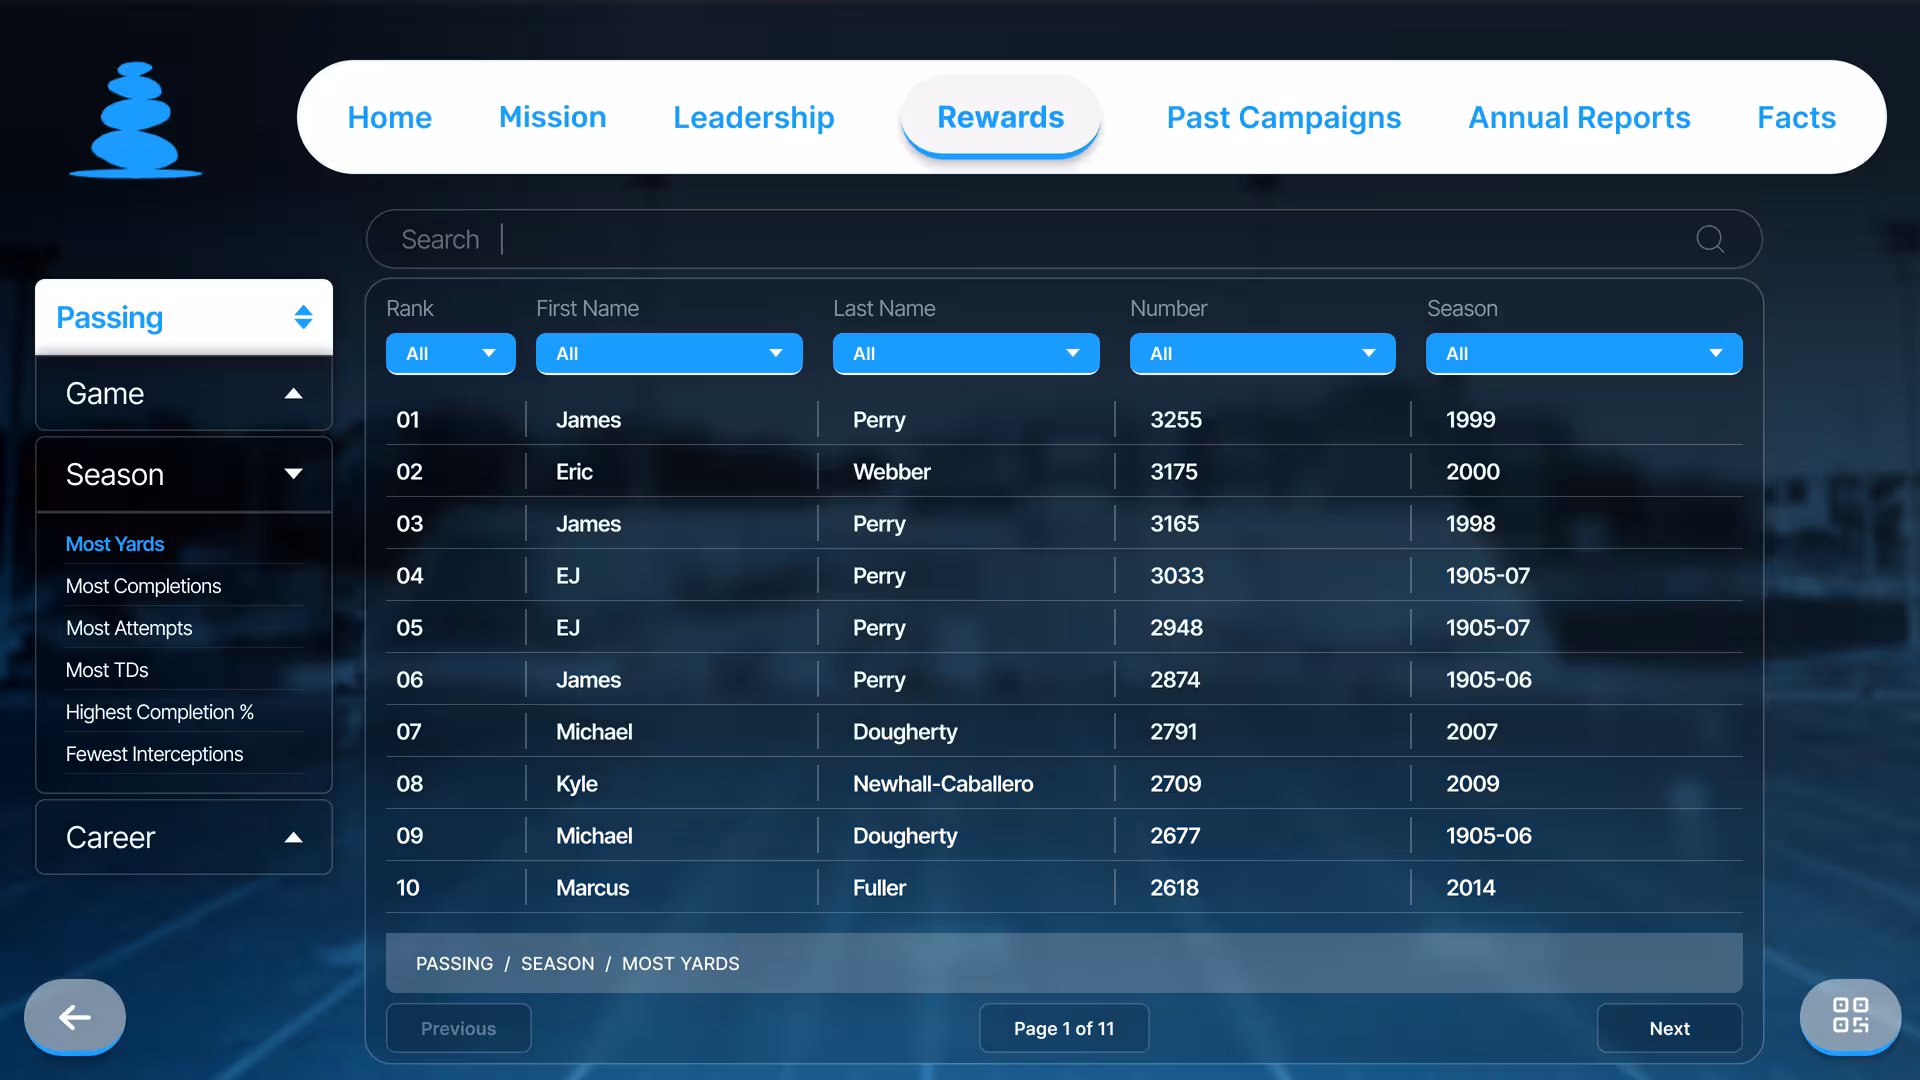Click the stacked stones logo icon
The image size is (1920, 1080).
point(134,118)
